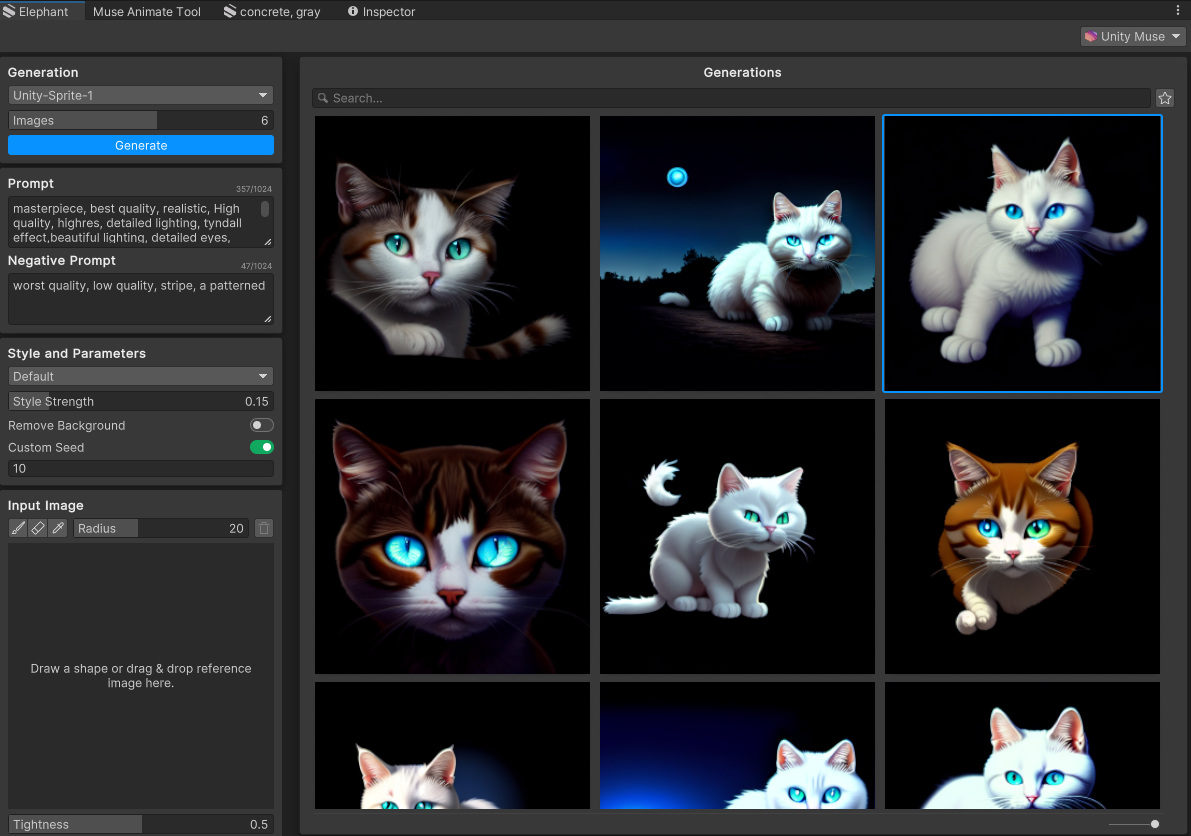The image size is (1191, 836).
Task: Click the Generations search field
Action: 731,98
